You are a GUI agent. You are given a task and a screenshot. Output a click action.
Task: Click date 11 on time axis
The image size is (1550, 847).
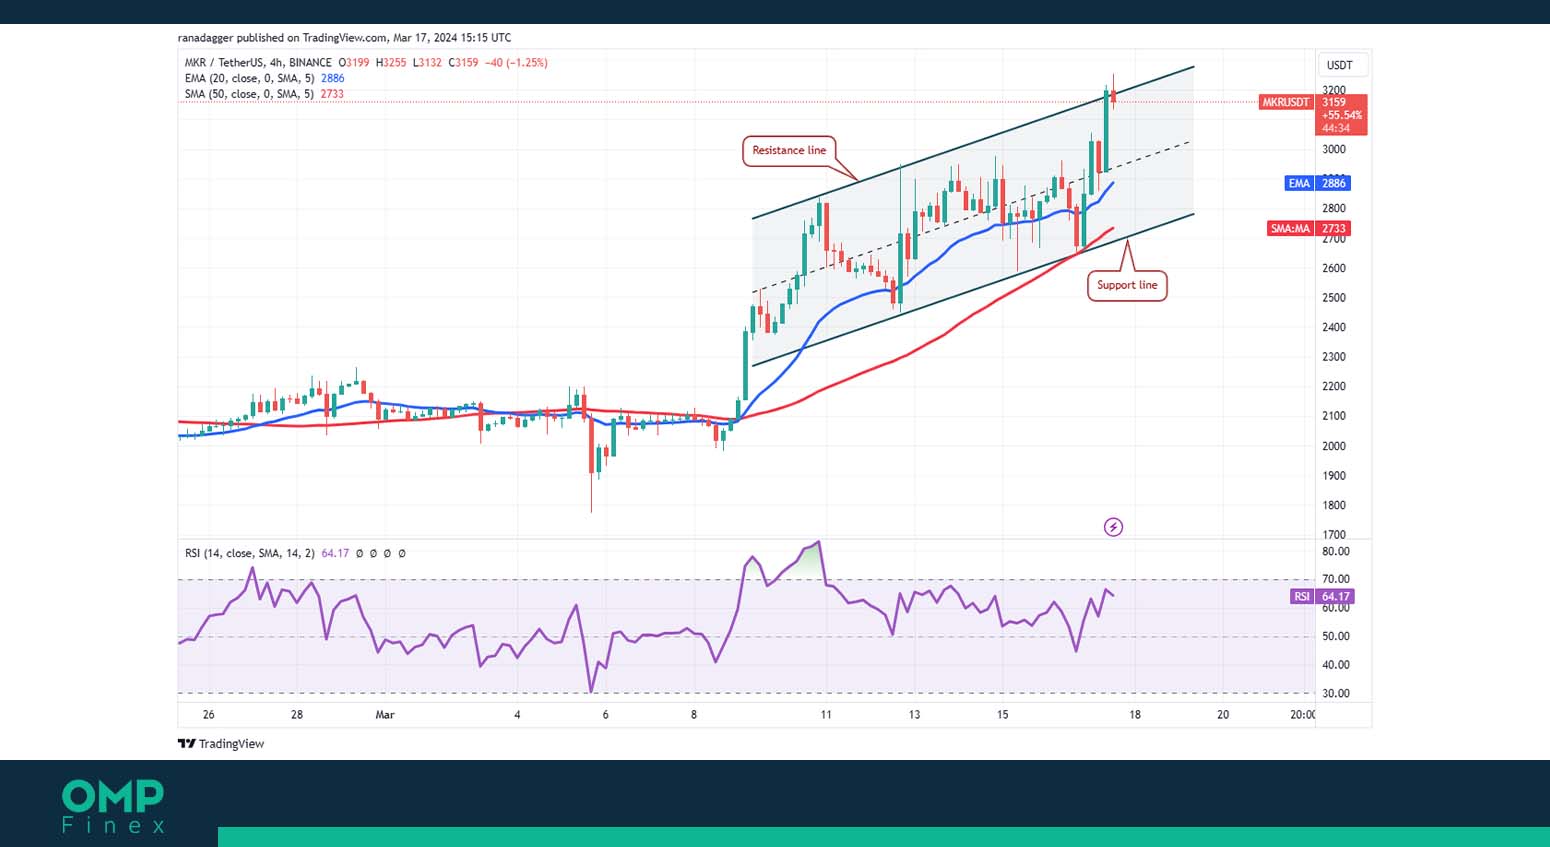click(826, 714)
